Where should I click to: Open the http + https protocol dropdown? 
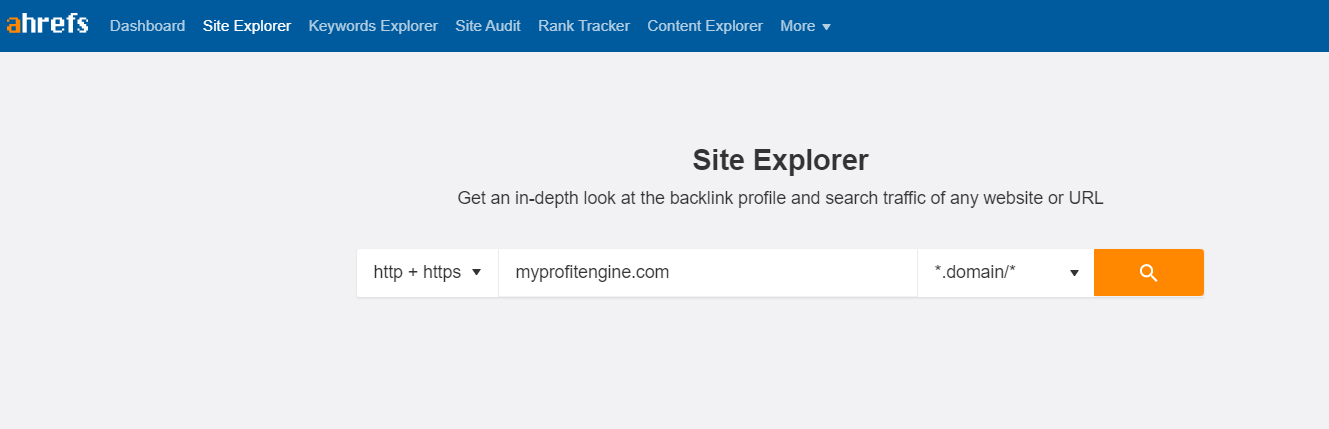click(427, 273)
